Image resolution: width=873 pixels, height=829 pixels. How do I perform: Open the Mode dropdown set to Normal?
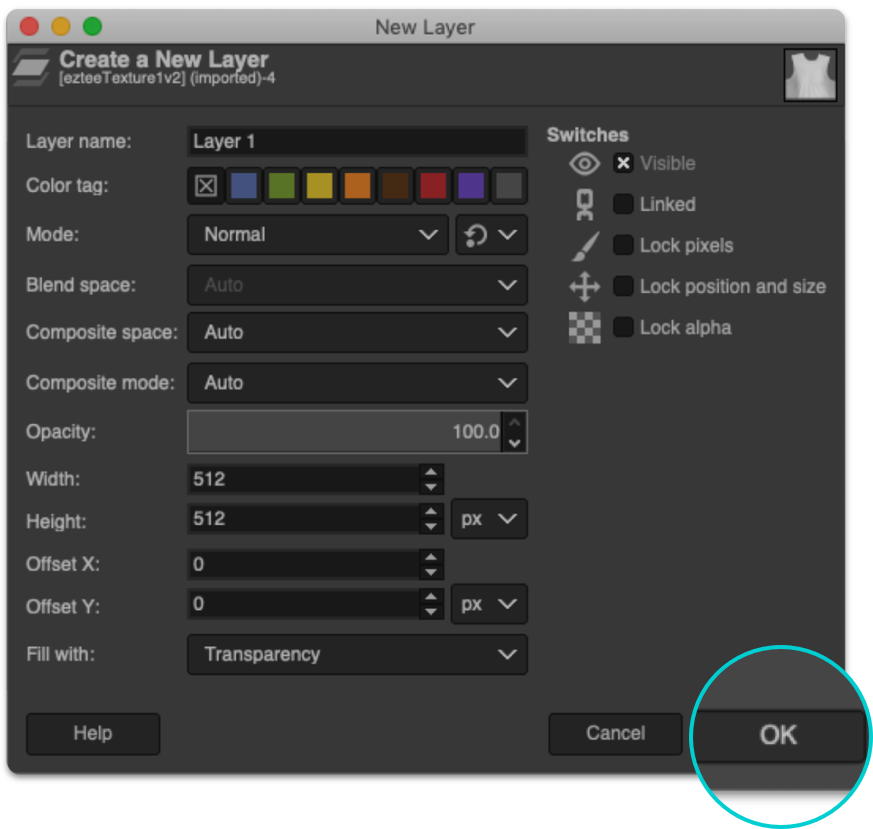coord(318,234)
